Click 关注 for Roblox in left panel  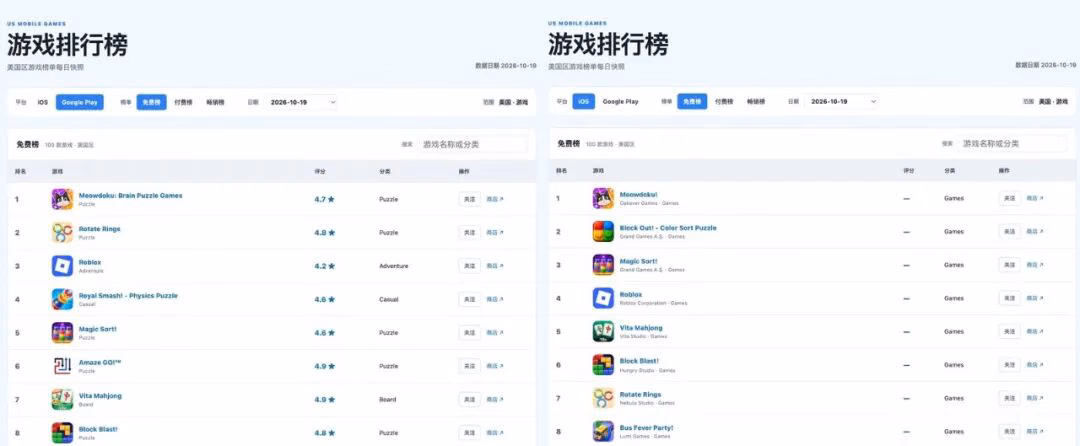tap(470, 266)
